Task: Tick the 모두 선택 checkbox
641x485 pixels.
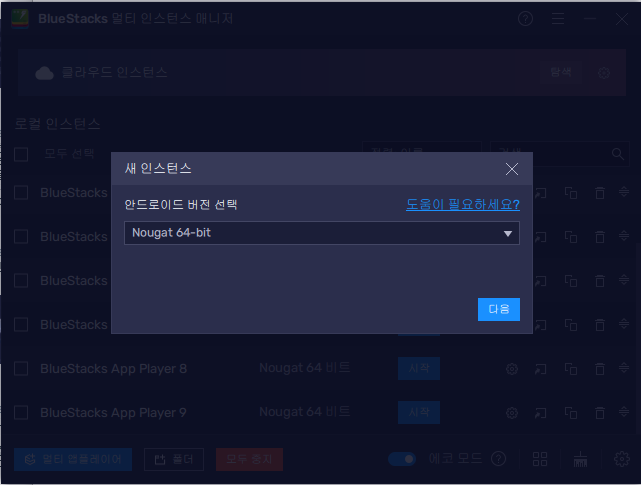Action: tap(21, 155)
